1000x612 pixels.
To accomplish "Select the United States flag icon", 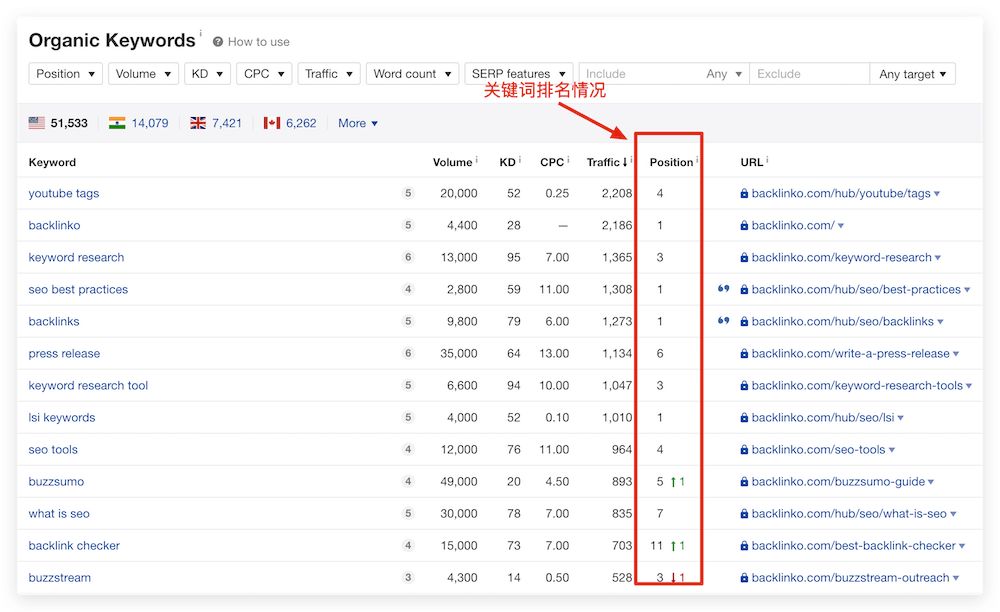I will 37,123.
